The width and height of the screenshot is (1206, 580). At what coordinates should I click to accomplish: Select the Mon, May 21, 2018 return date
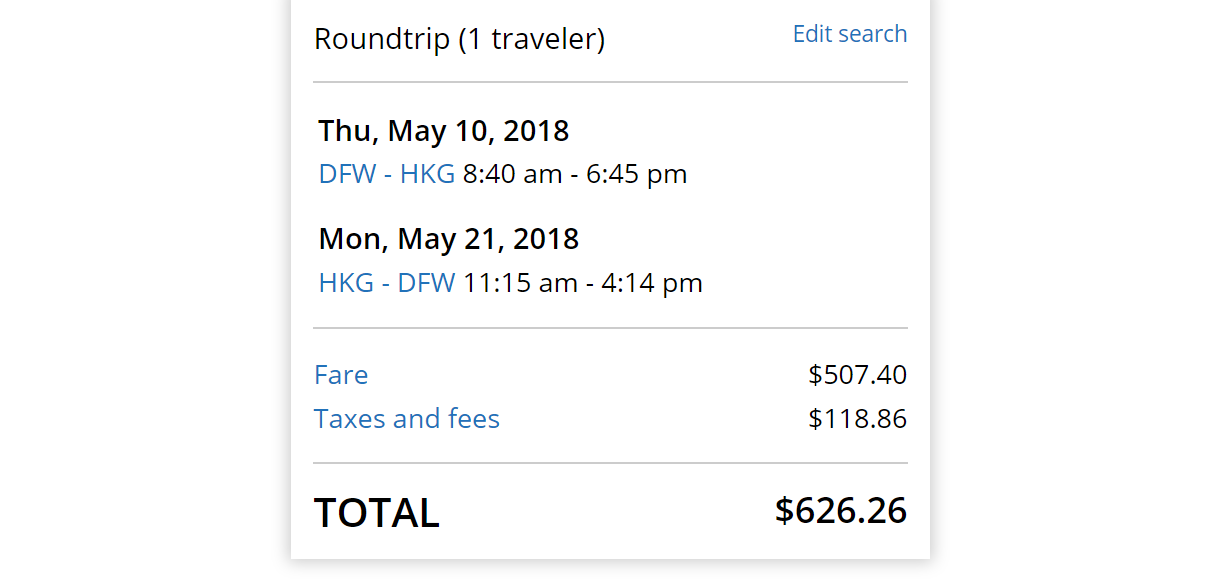click(x=448, y=239)
